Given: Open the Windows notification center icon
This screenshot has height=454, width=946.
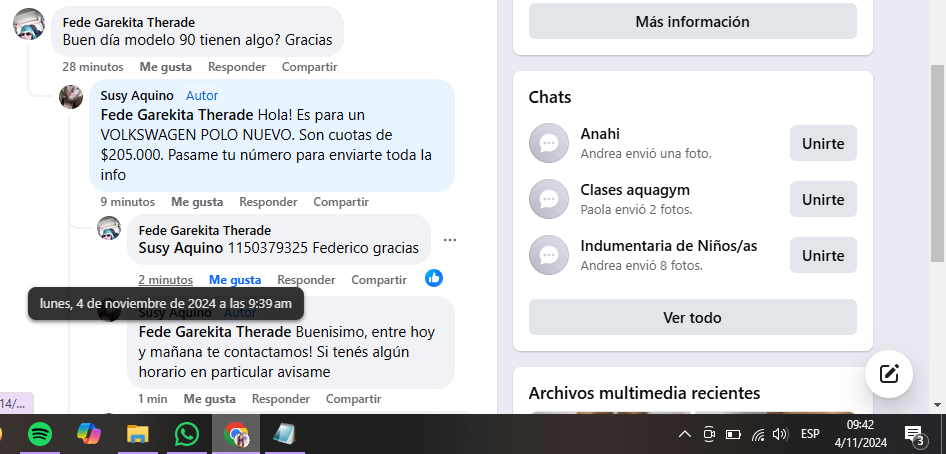Looking at the screenshot, I should click(914, 434).
